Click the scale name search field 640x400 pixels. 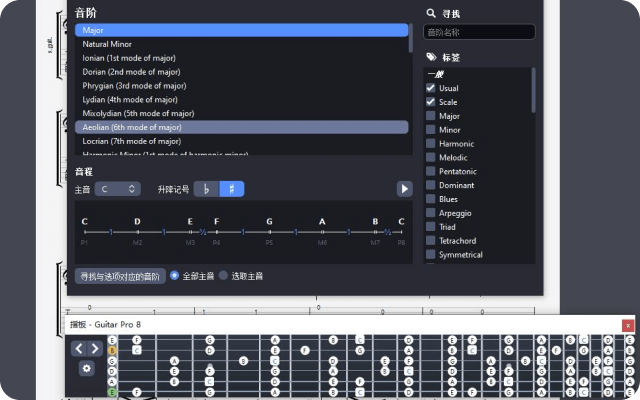coord(480,32)
